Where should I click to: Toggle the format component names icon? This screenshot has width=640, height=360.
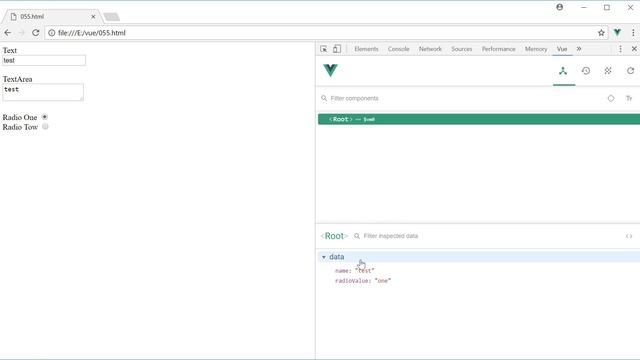tap(629, 98)
